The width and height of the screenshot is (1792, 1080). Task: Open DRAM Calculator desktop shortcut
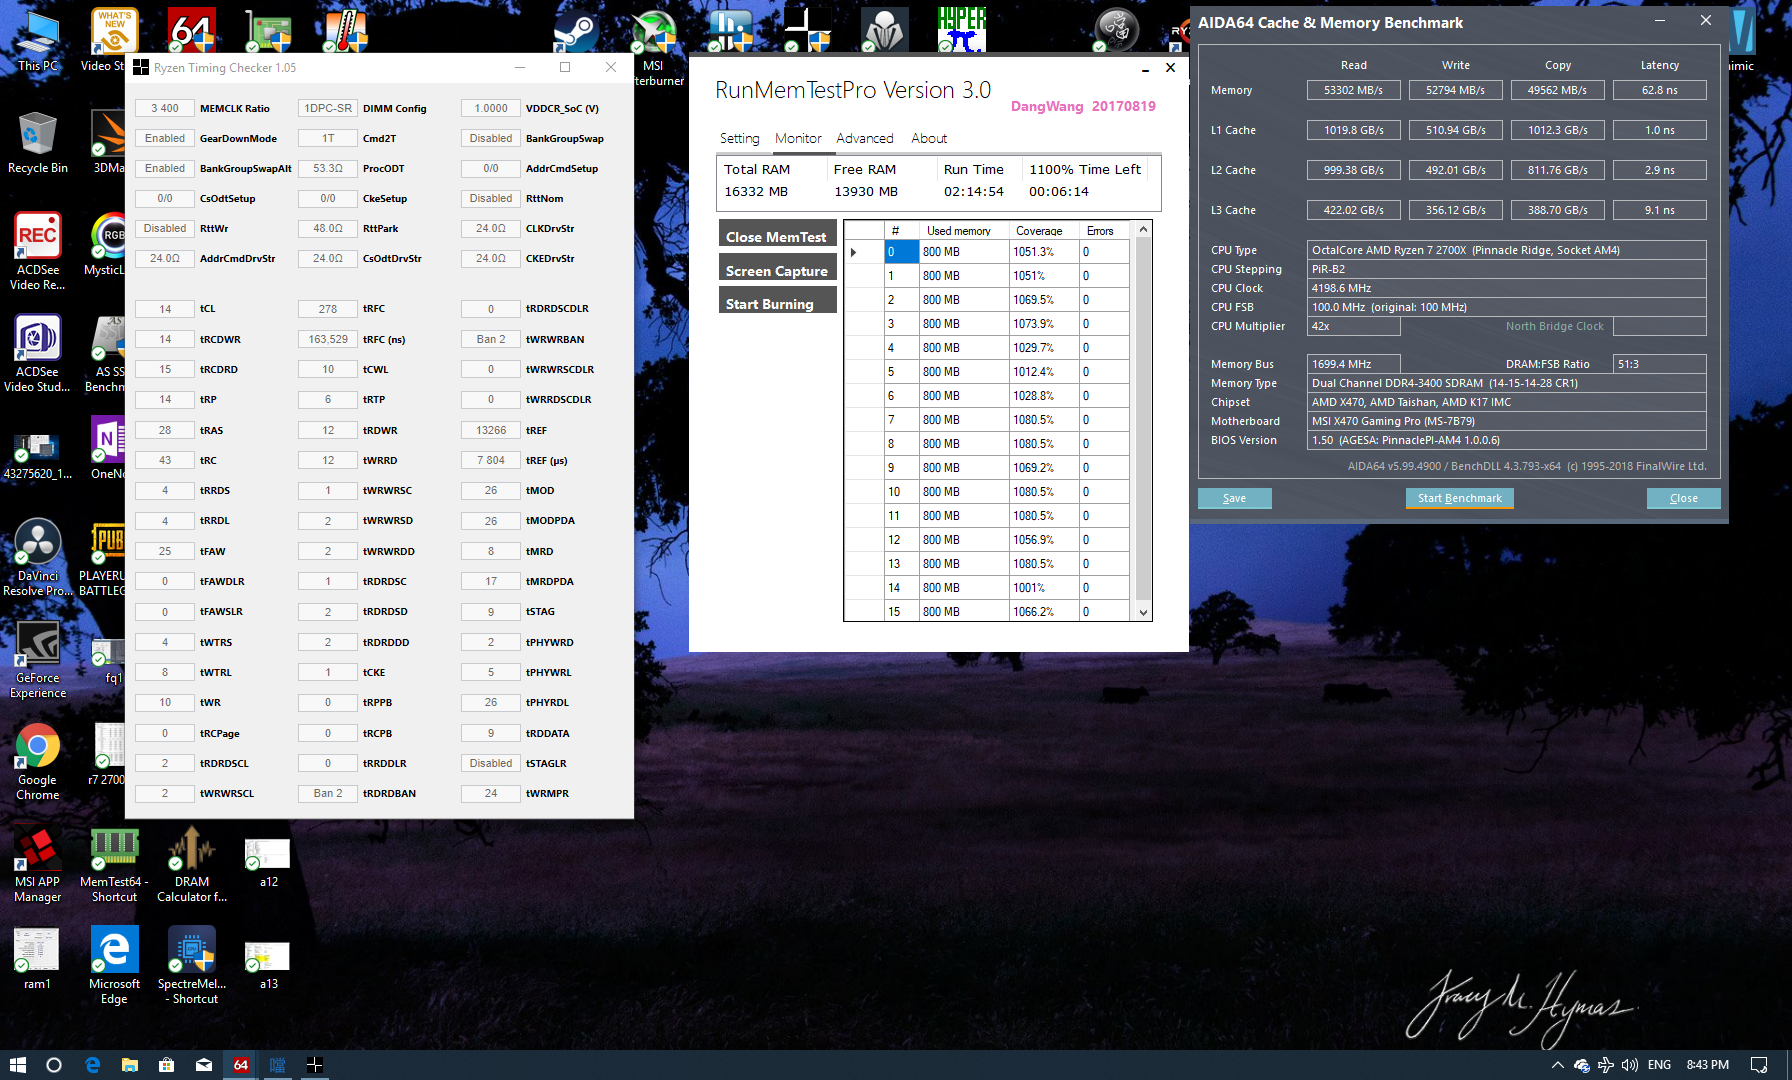192,864
